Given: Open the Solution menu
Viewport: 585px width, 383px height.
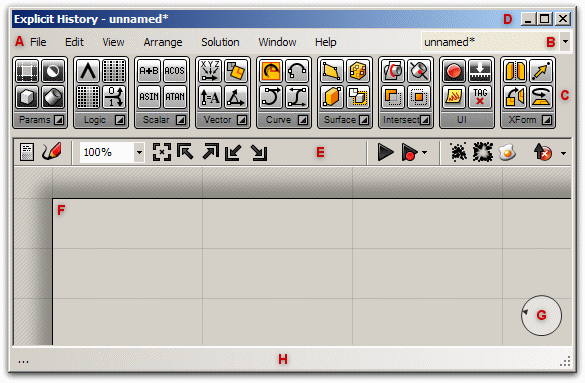Looking at the screenshot, I should 220,42.
